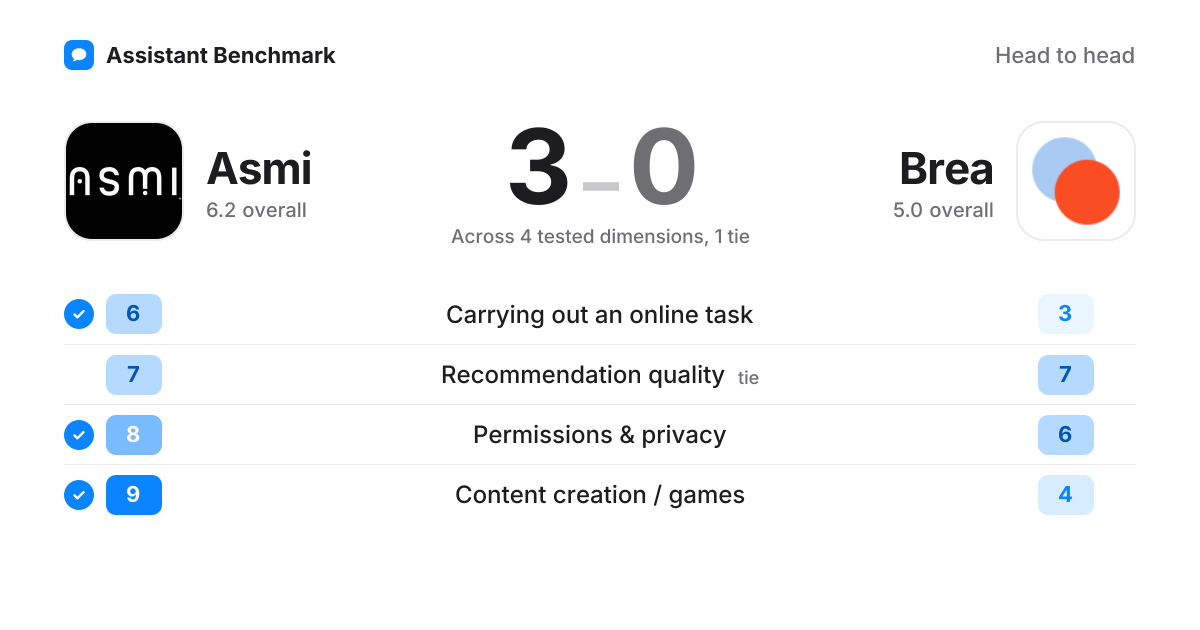Image resolution: width=1200 pixels, height=630 pixels.
Task: Select Asmi's score 9 badge
Action: pyautogui.click(x=134, y=494)
